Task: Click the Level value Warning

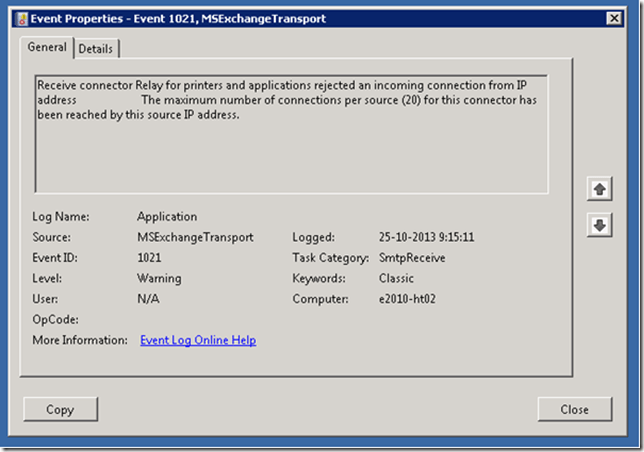Action: point(159,278)
